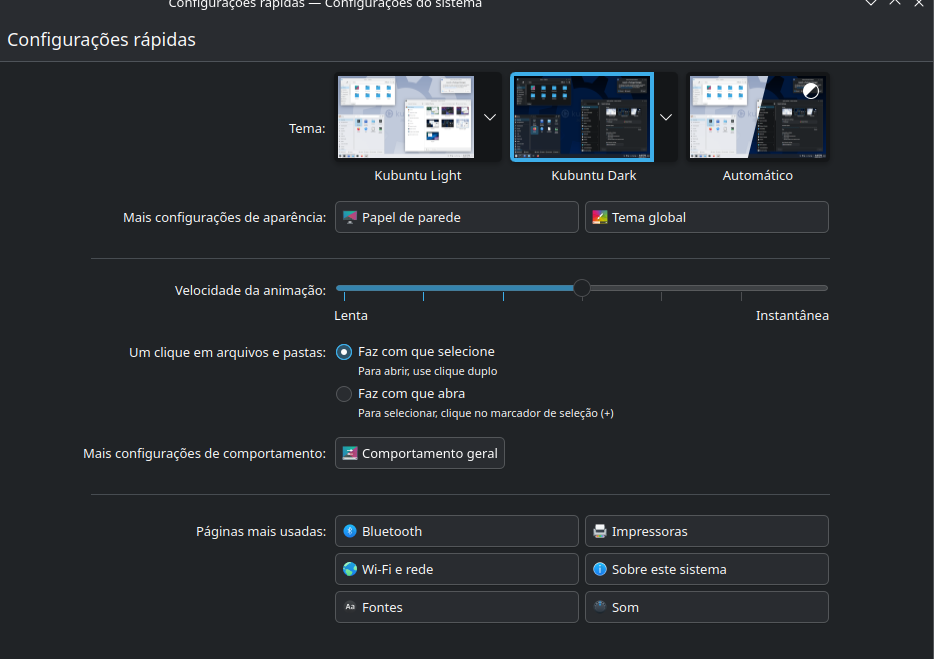Click the 'Velocidade da animação:' label

pos(250,291)
